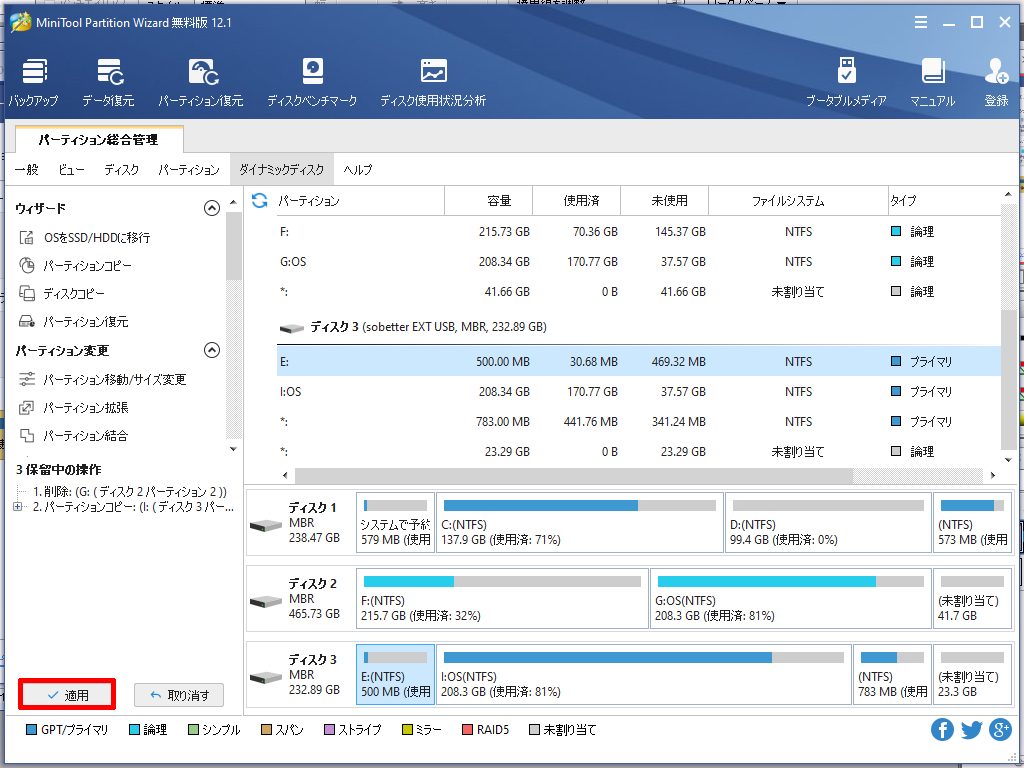Open the バックアップ backup tool
The height and width of the screenshot is (768, 1024).
(x=33, y=82)
